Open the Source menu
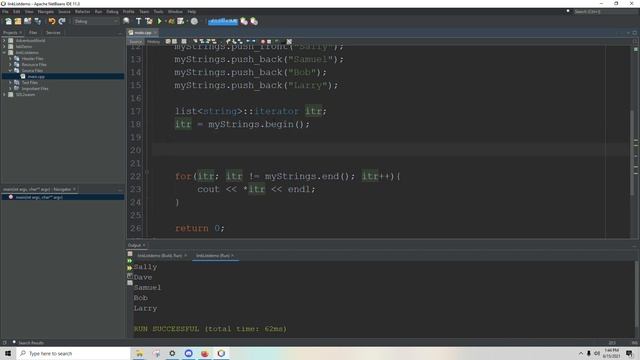Screen dimensions: 640x360 64,11
